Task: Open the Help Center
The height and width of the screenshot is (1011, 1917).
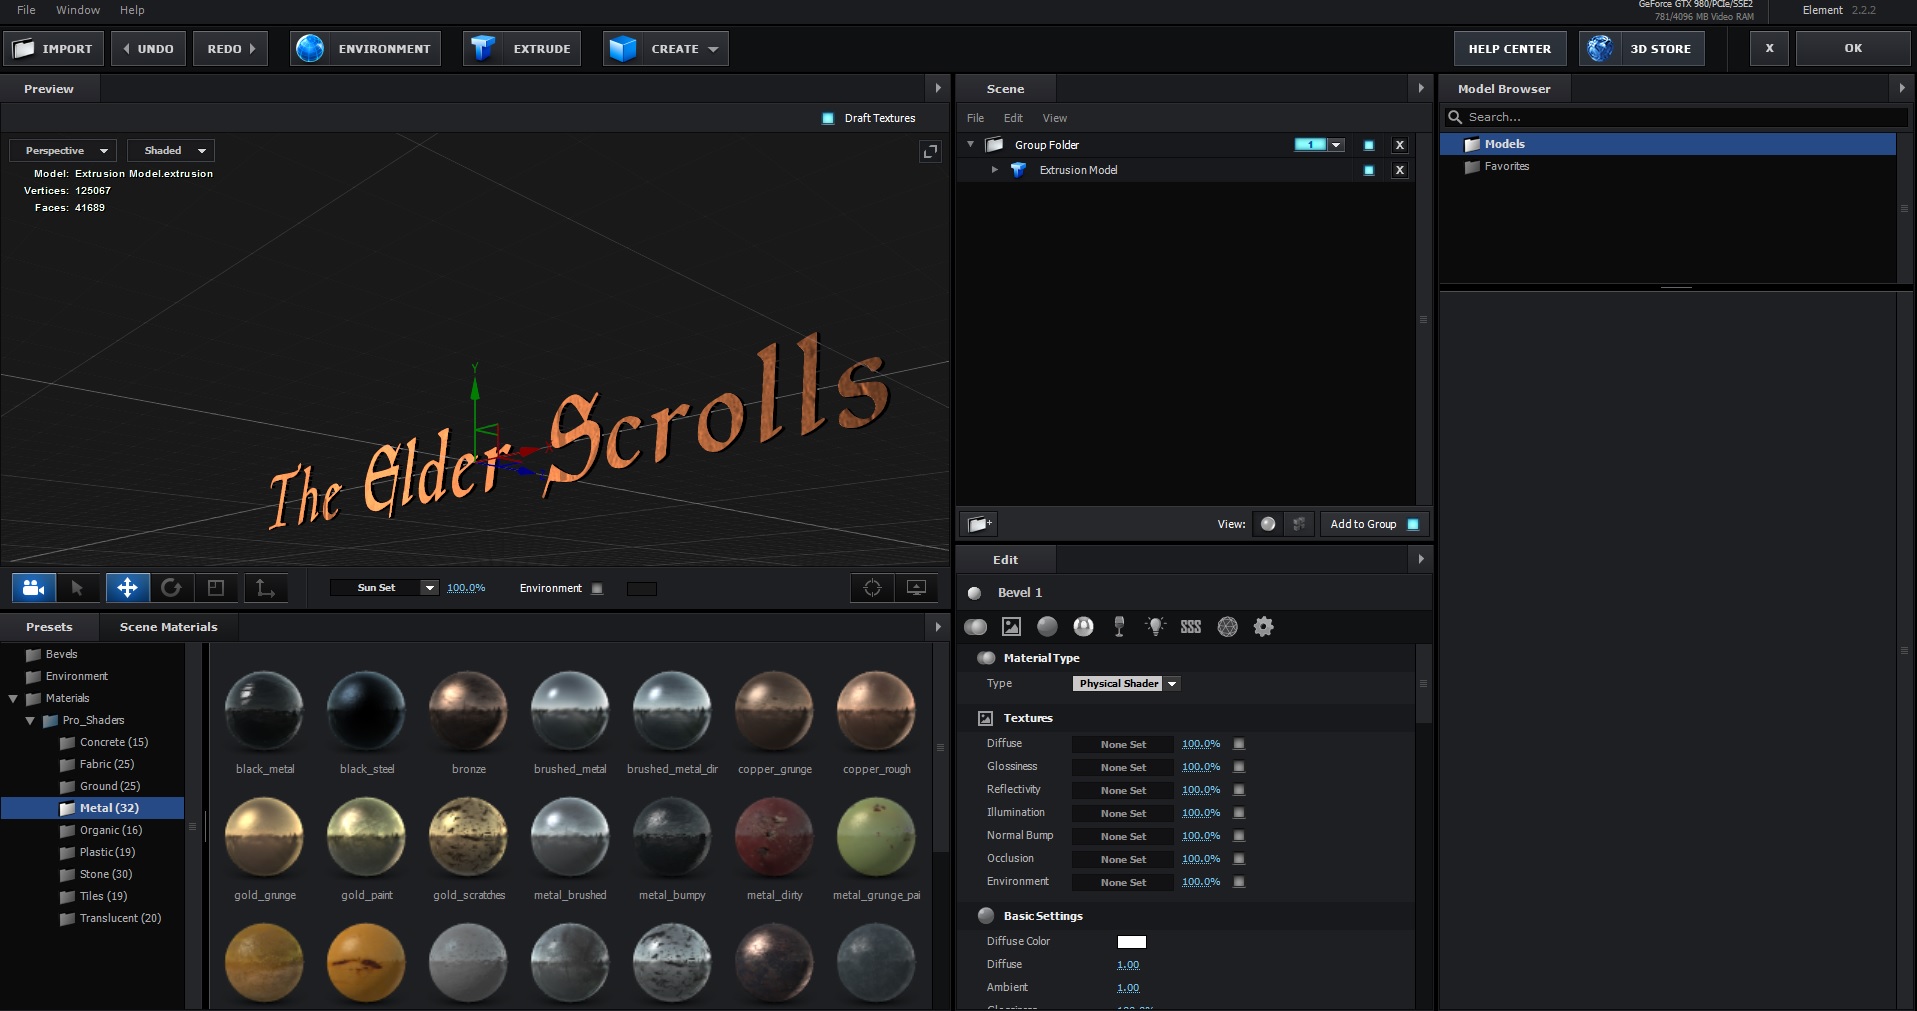Action: point(1510,49)
